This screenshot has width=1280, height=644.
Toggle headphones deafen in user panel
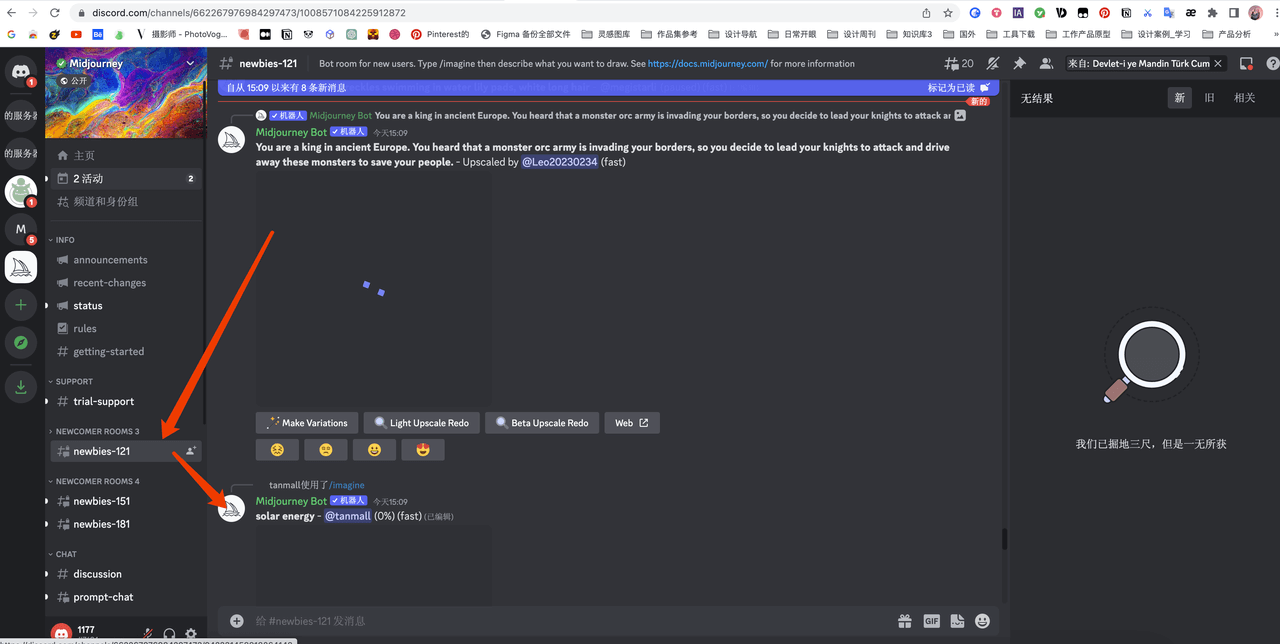(169, 634)
